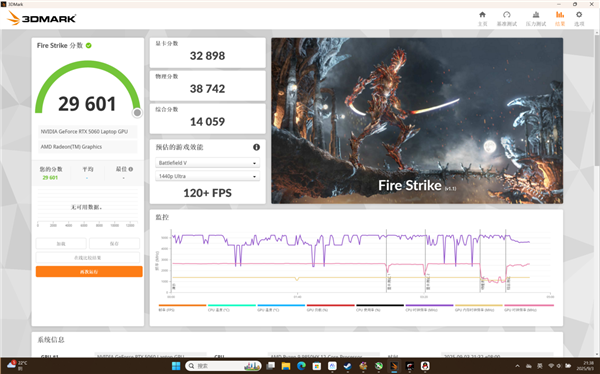Open Steam from the taskbar
Screen dimensions: 600x374
(x=347, y=366)
